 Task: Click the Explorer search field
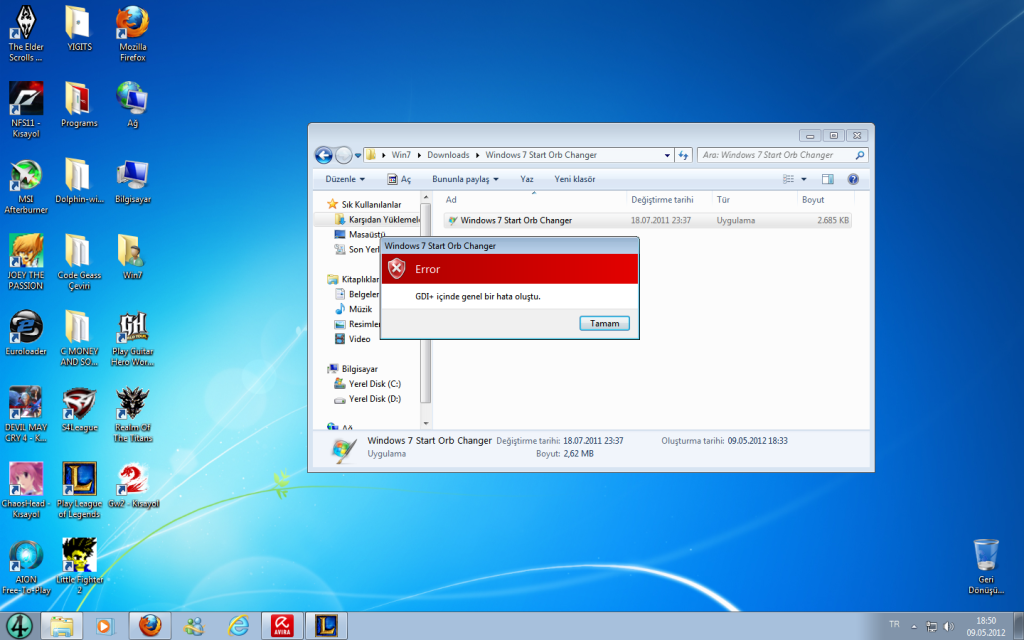pyautogui.click(x=782, y=155)
